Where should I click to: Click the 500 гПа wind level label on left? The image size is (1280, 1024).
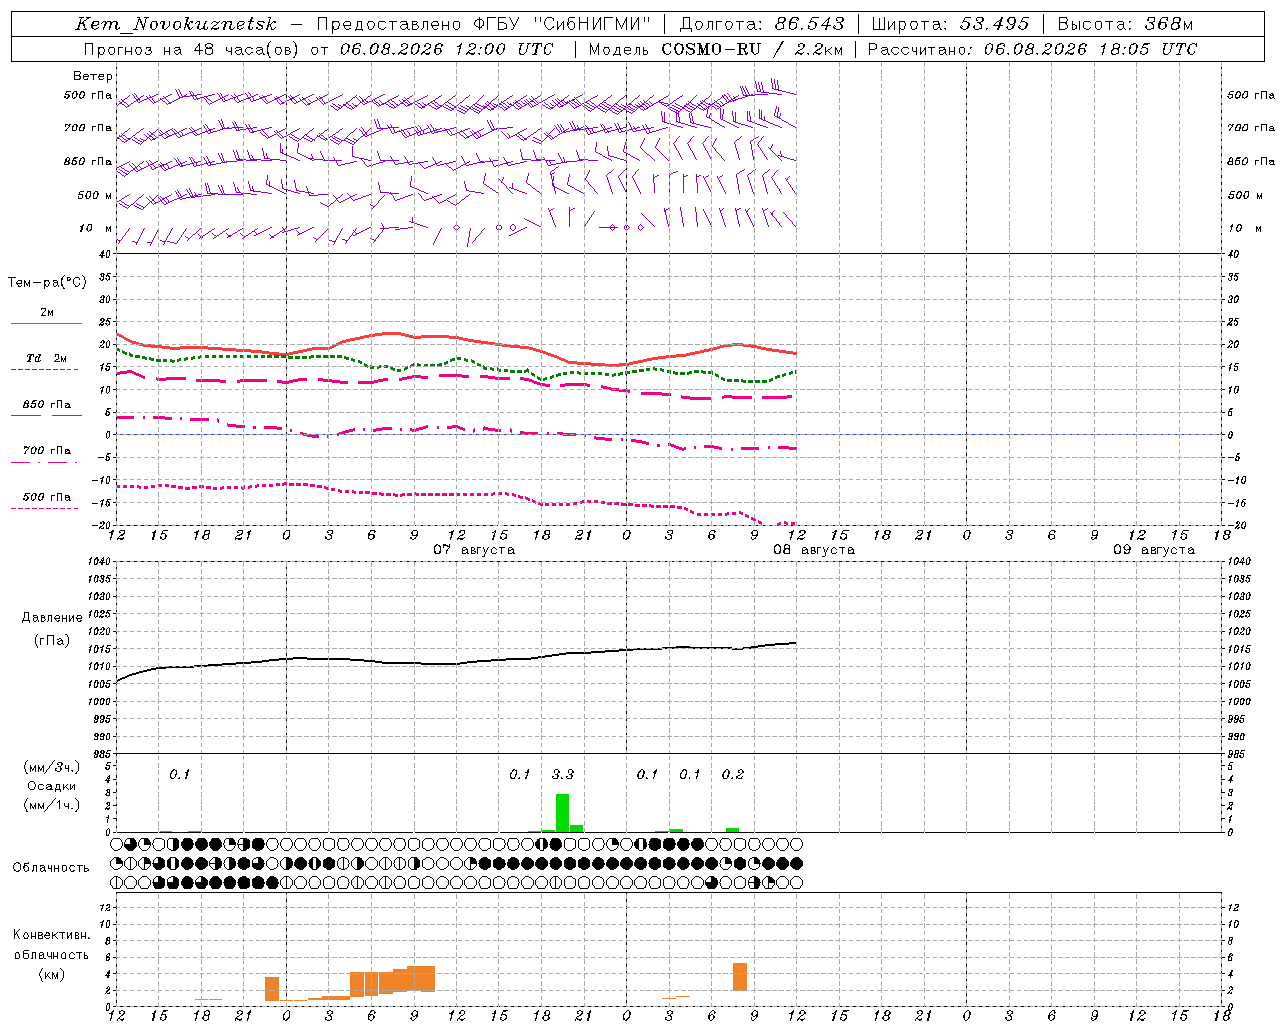click(88, 95)
